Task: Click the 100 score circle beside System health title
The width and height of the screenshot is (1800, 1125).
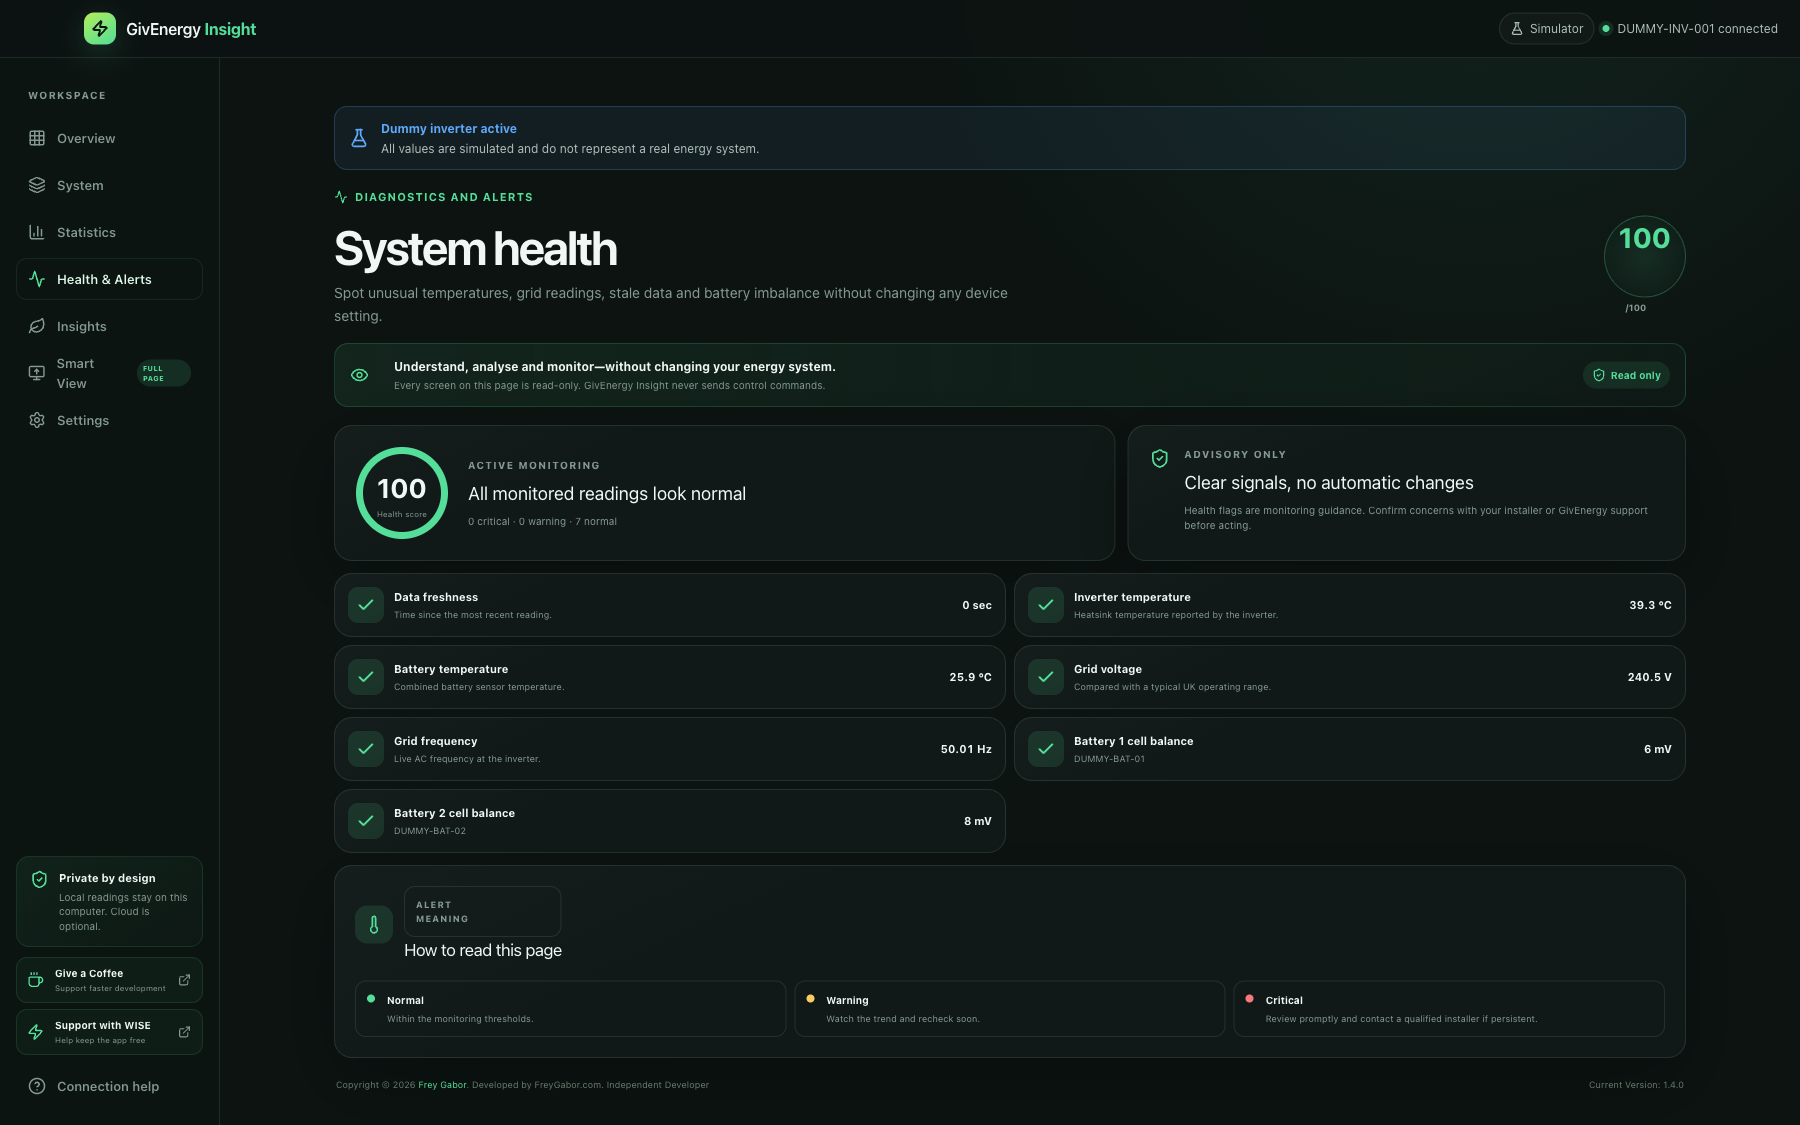Action: click(x=1645, y=256)
